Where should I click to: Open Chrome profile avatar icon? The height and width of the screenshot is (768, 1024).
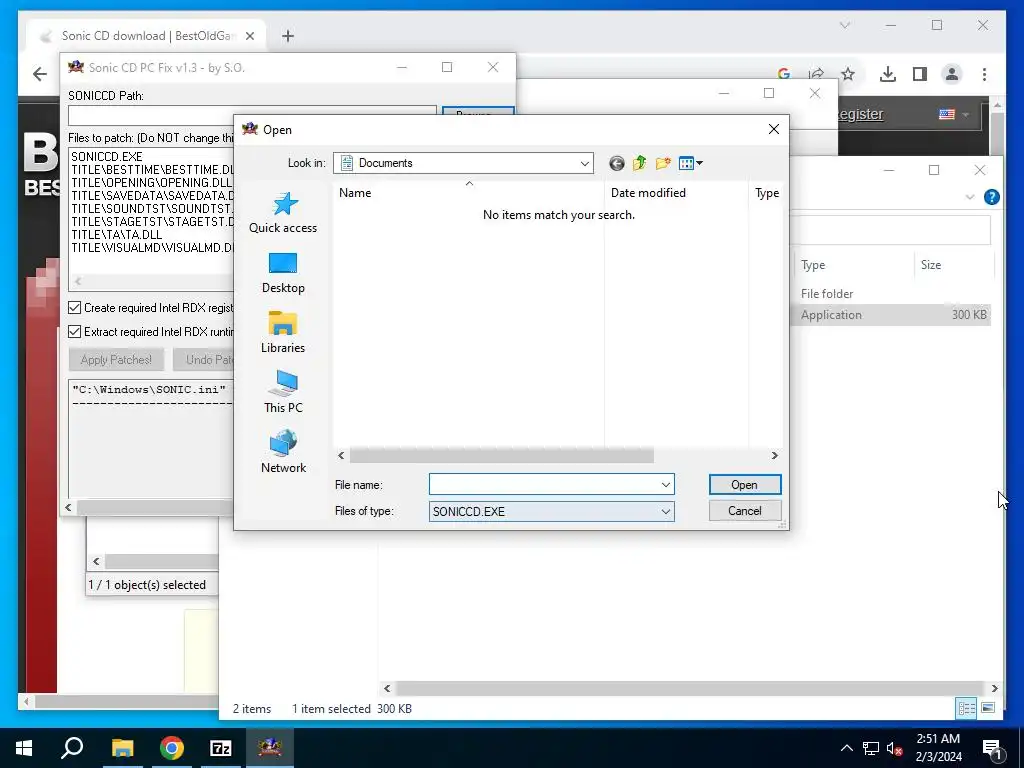(952, 74)
